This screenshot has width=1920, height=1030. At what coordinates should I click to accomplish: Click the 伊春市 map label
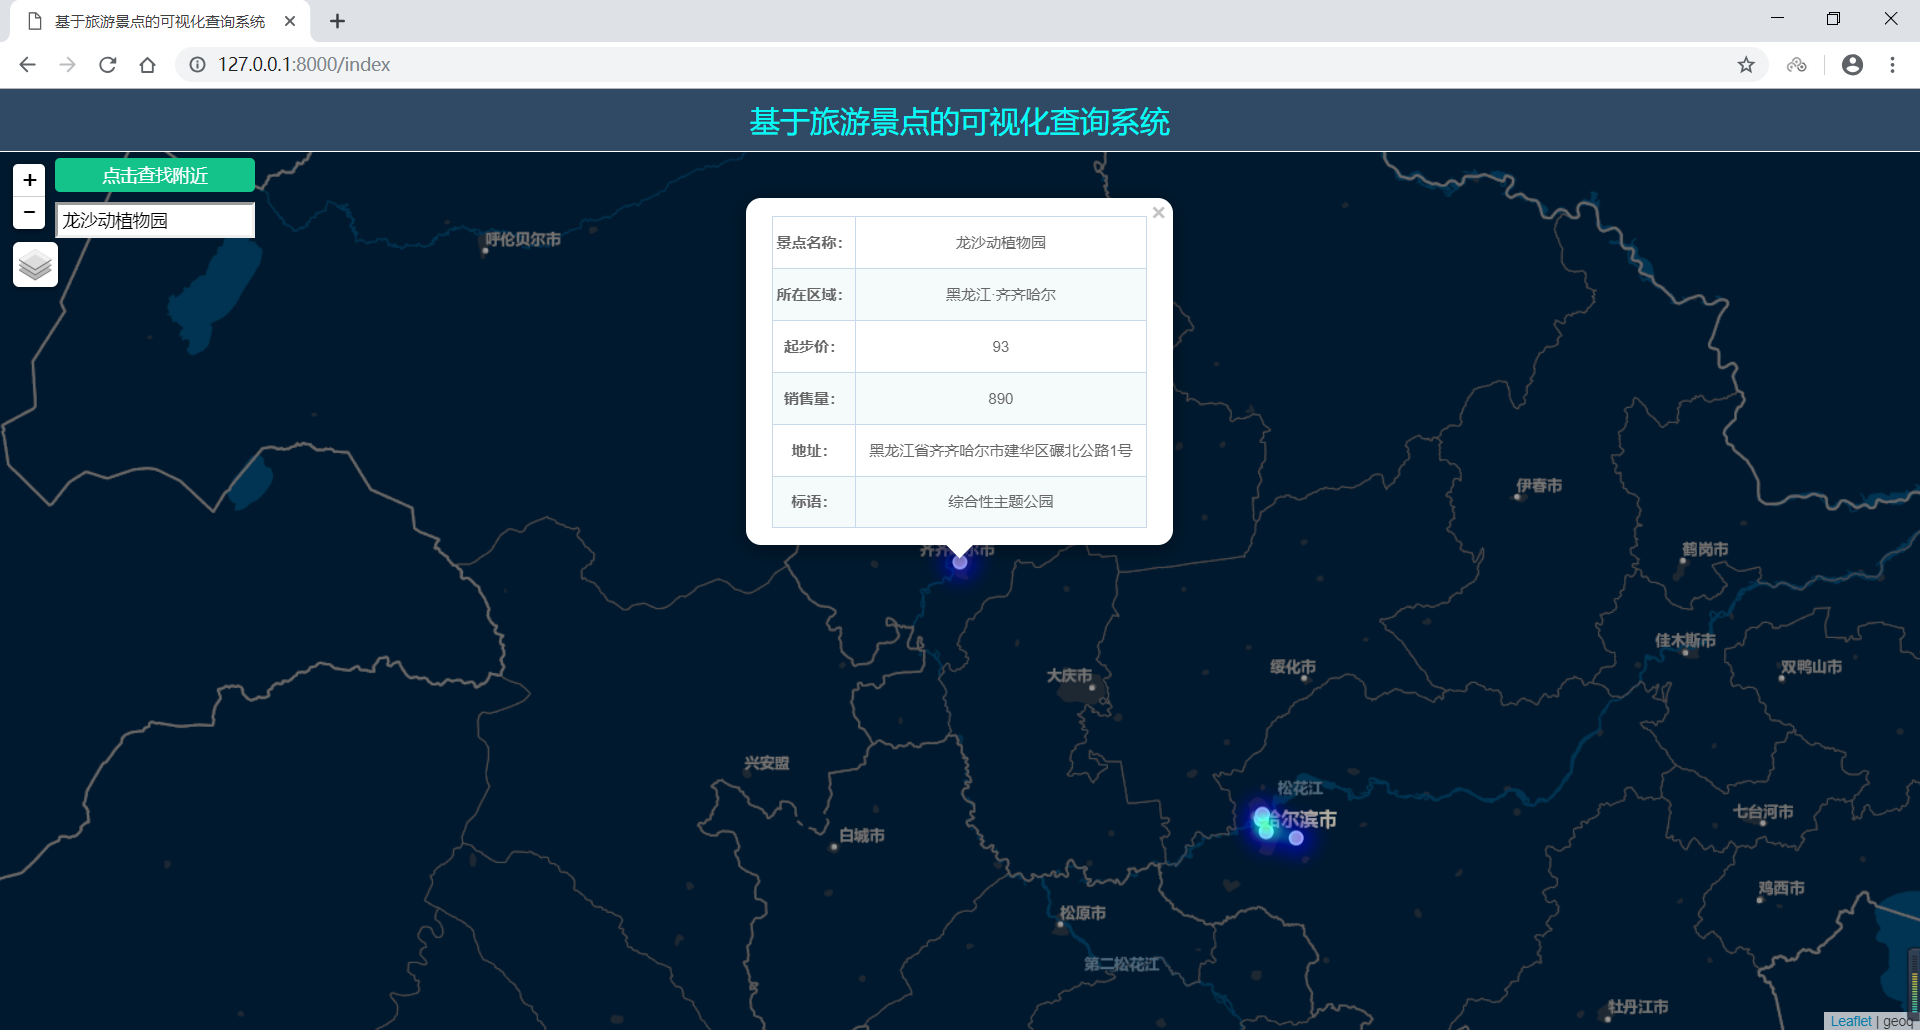[1539, 485]
